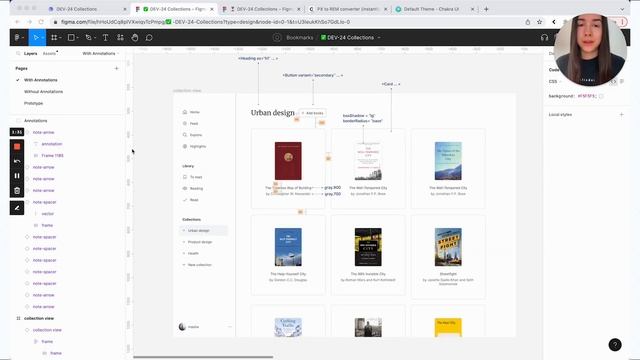Click the horizontal canvas scrollbar

point(203,357)
